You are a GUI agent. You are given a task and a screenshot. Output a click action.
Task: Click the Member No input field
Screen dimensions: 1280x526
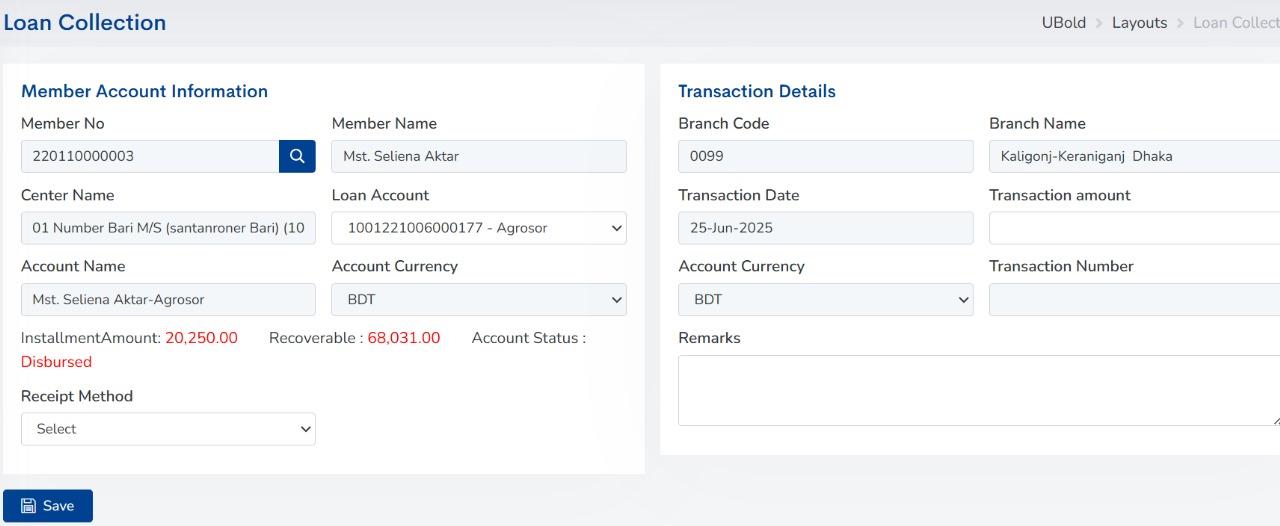tap(150, 156)
